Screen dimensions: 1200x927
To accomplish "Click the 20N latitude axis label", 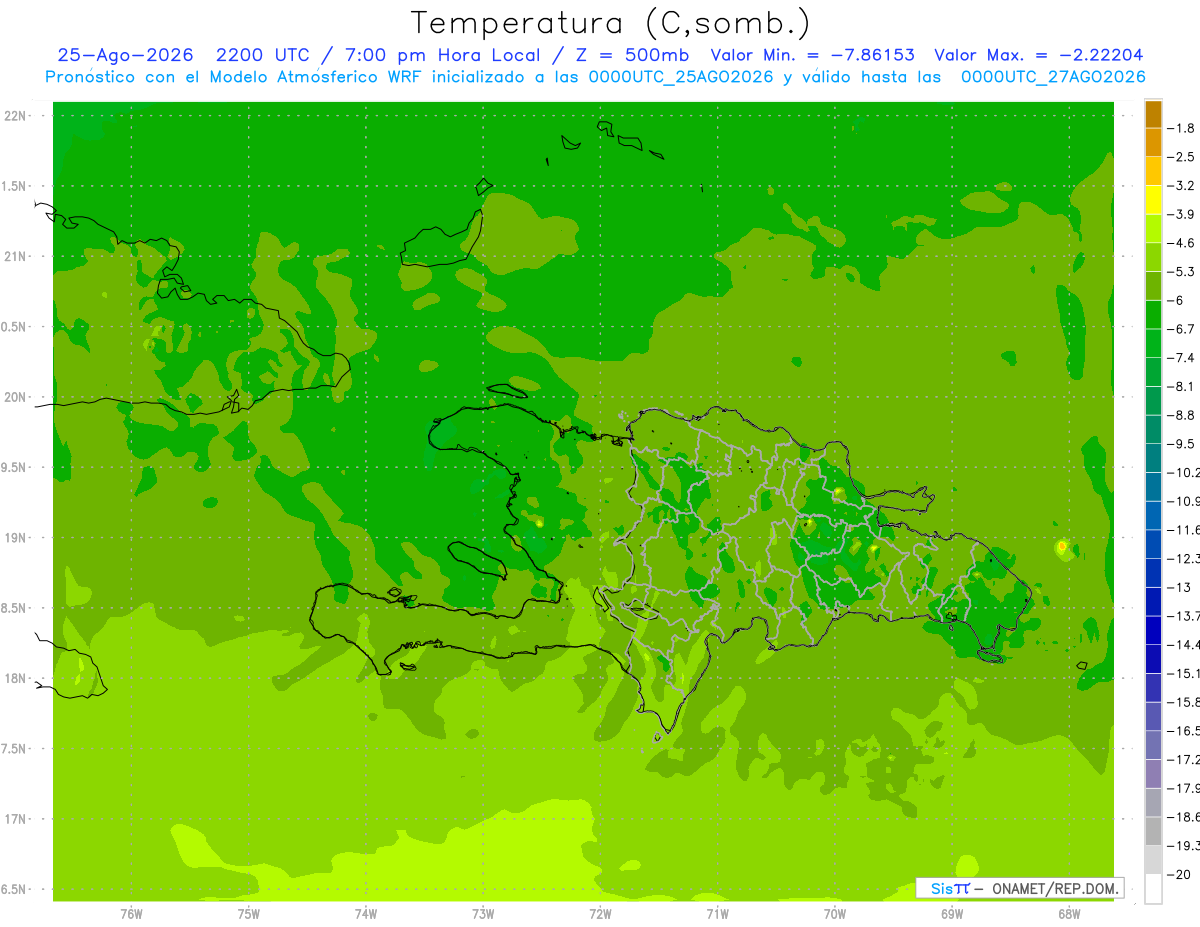I will point(15,397).
